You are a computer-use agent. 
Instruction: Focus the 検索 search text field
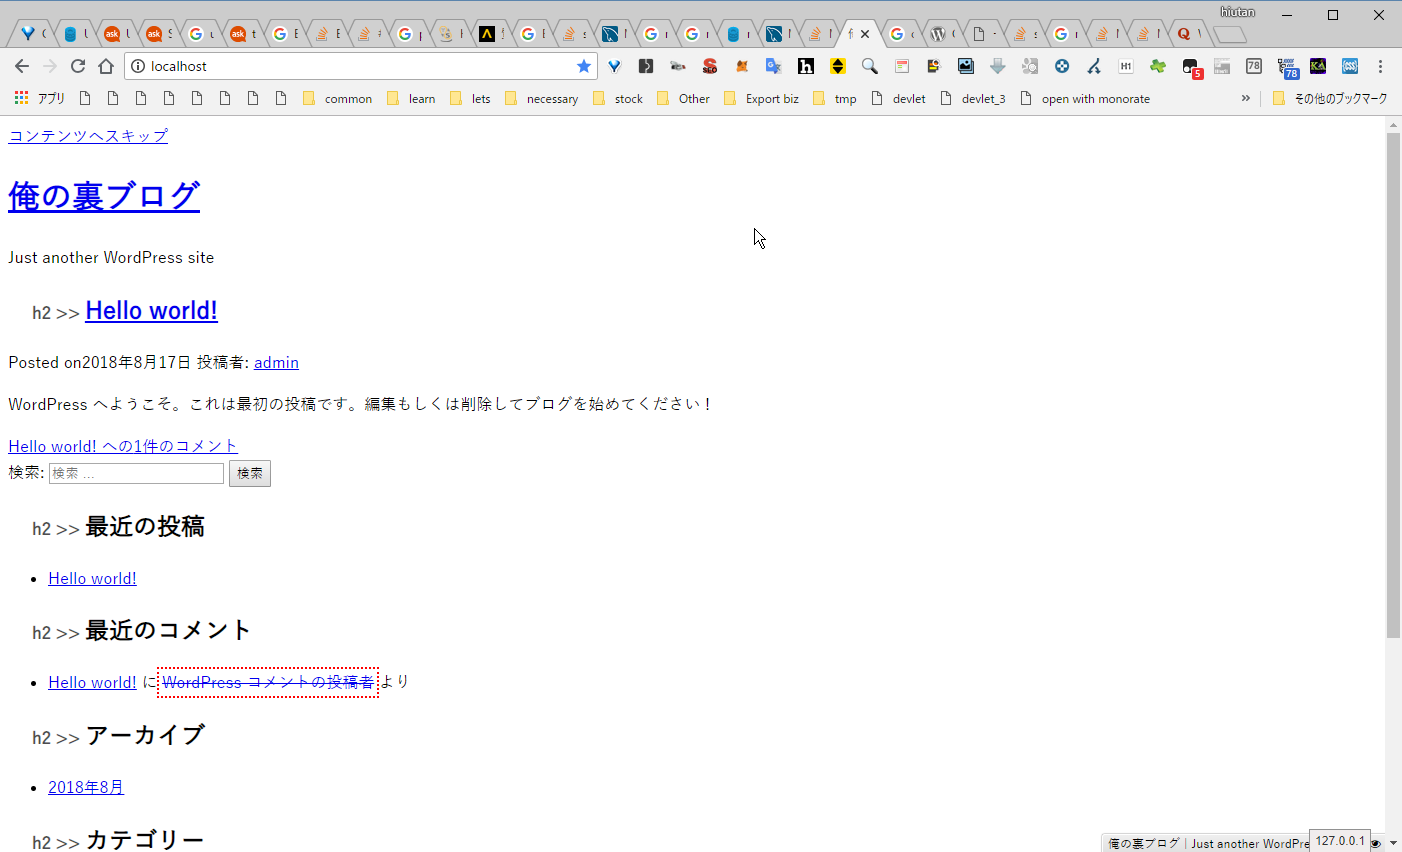click(x=136, y=473)
